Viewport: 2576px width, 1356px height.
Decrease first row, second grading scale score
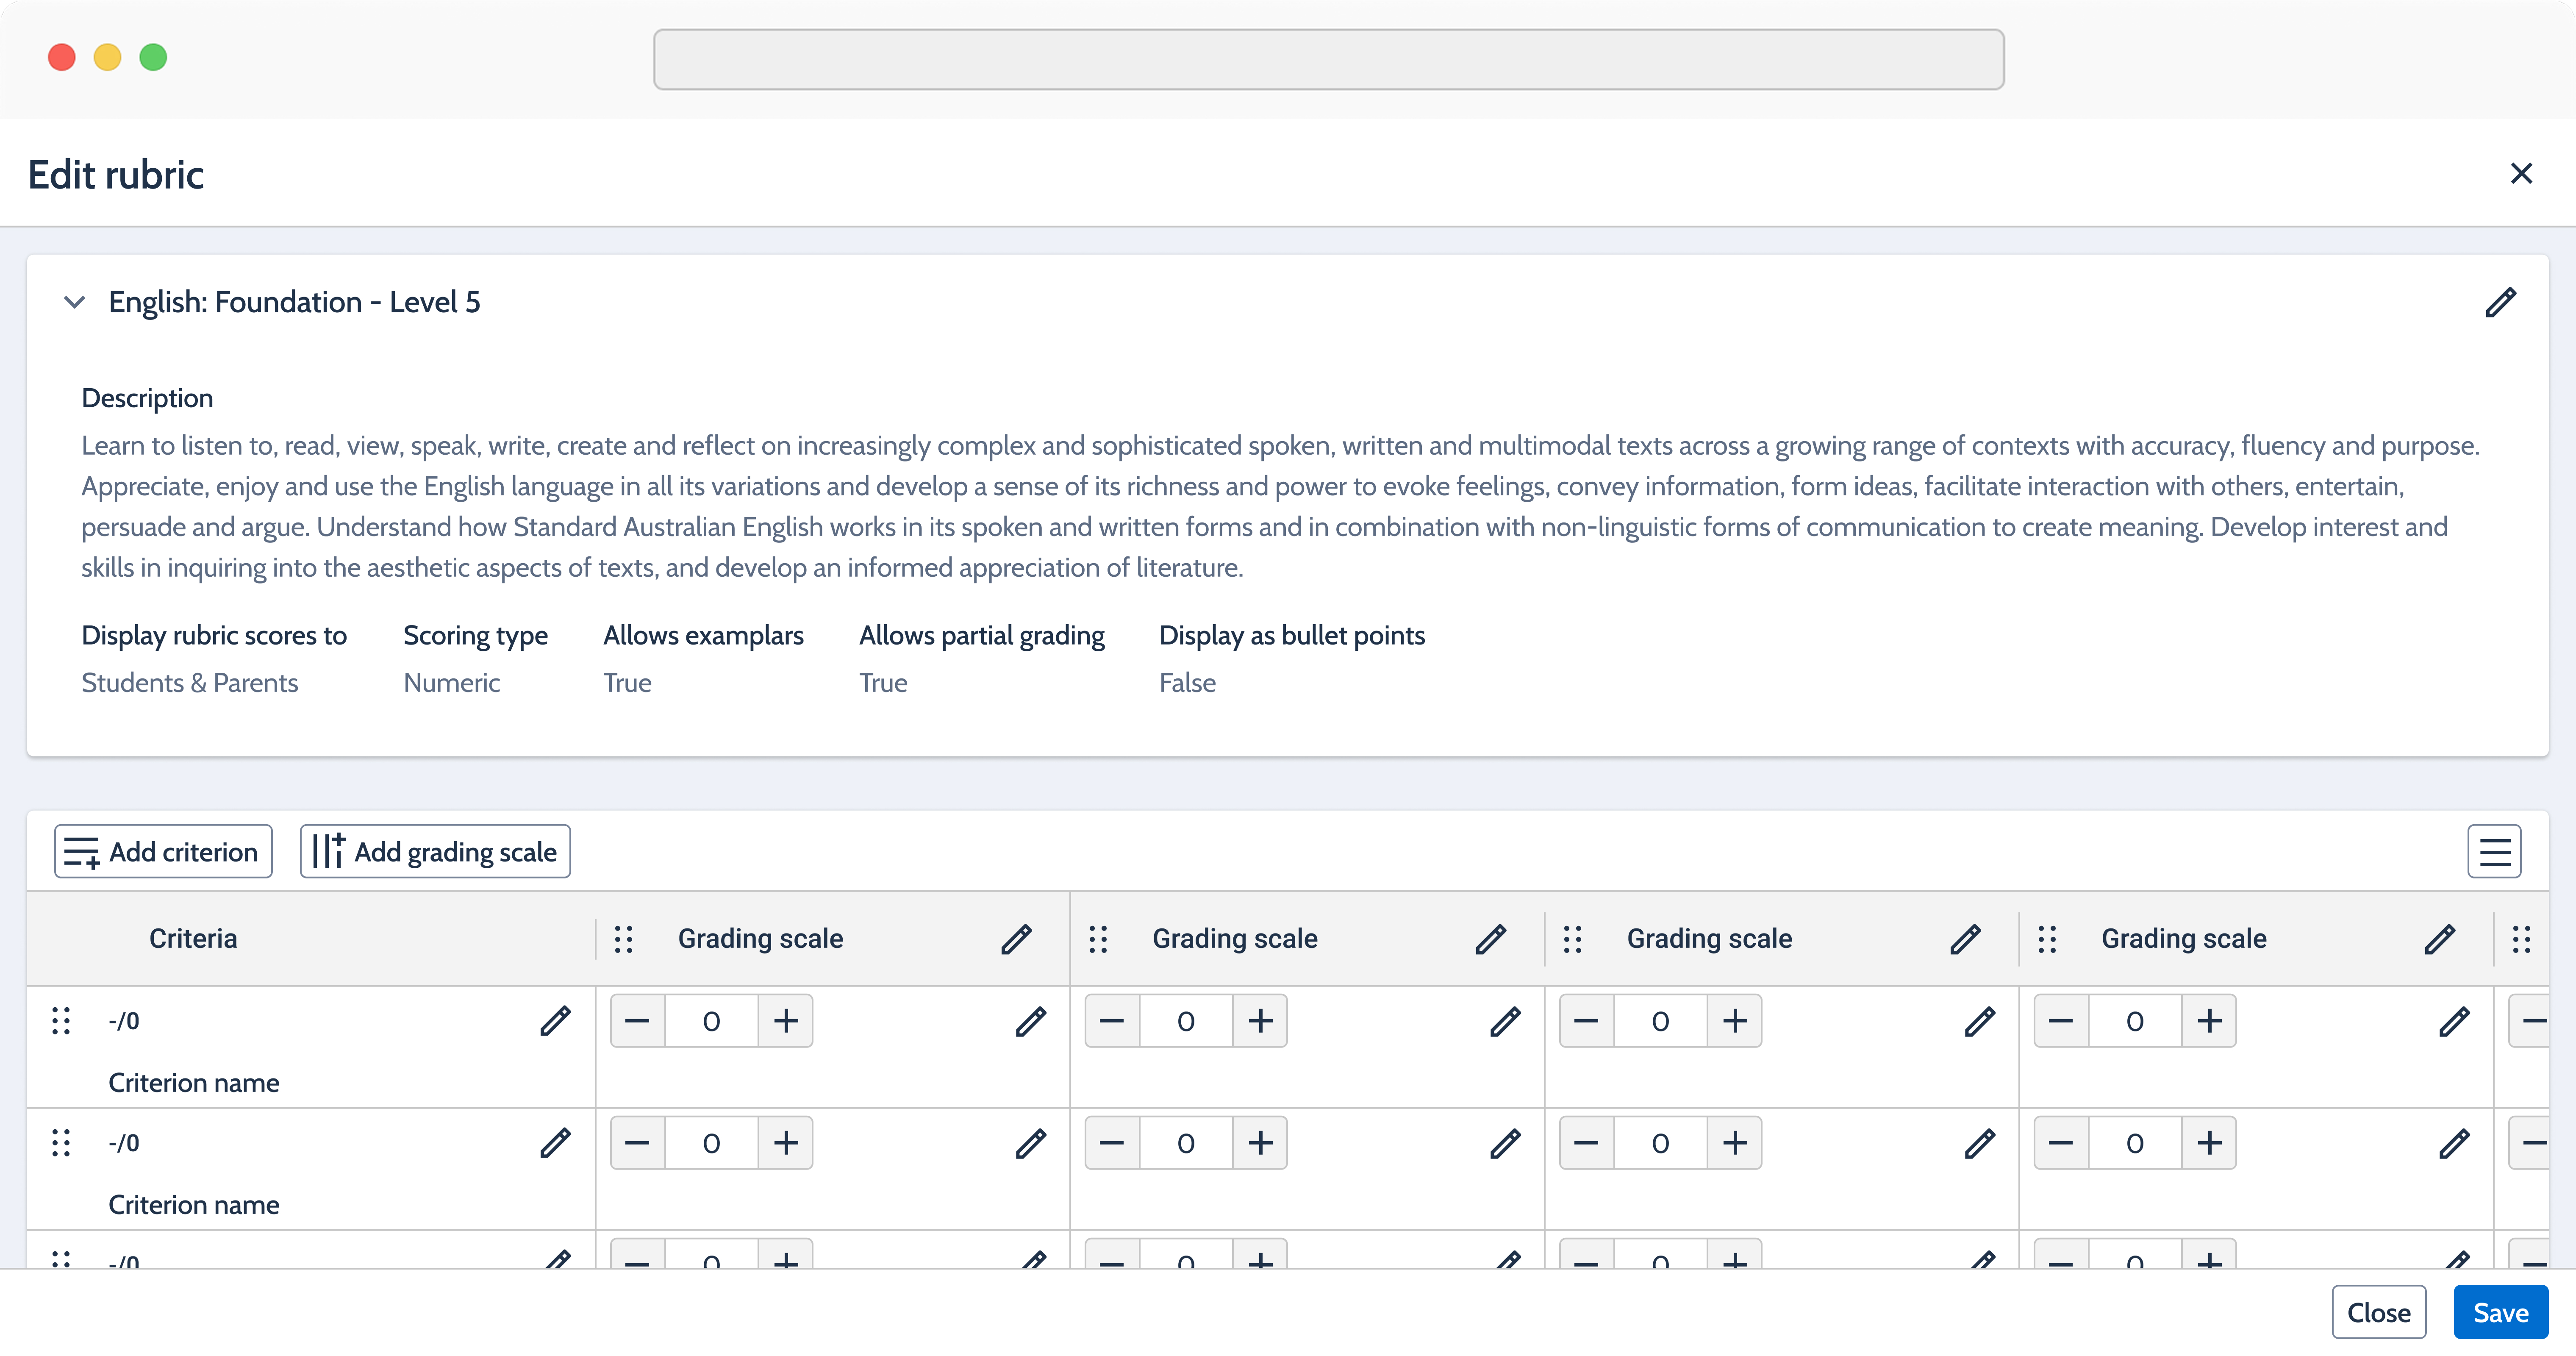[x=1112, y=1020]
